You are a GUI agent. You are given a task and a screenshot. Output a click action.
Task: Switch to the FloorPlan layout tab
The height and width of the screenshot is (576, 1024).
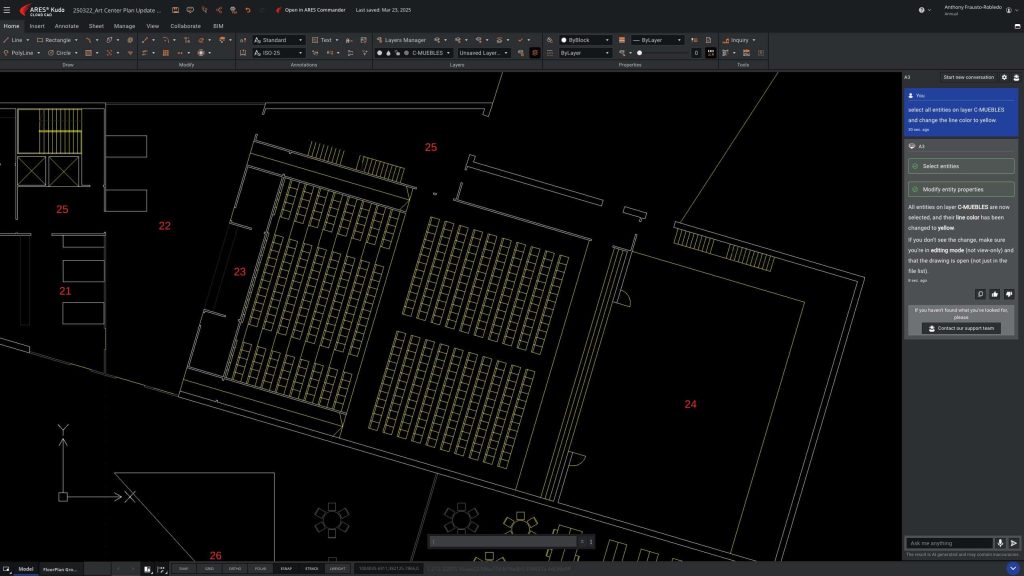tap(59, 569)
